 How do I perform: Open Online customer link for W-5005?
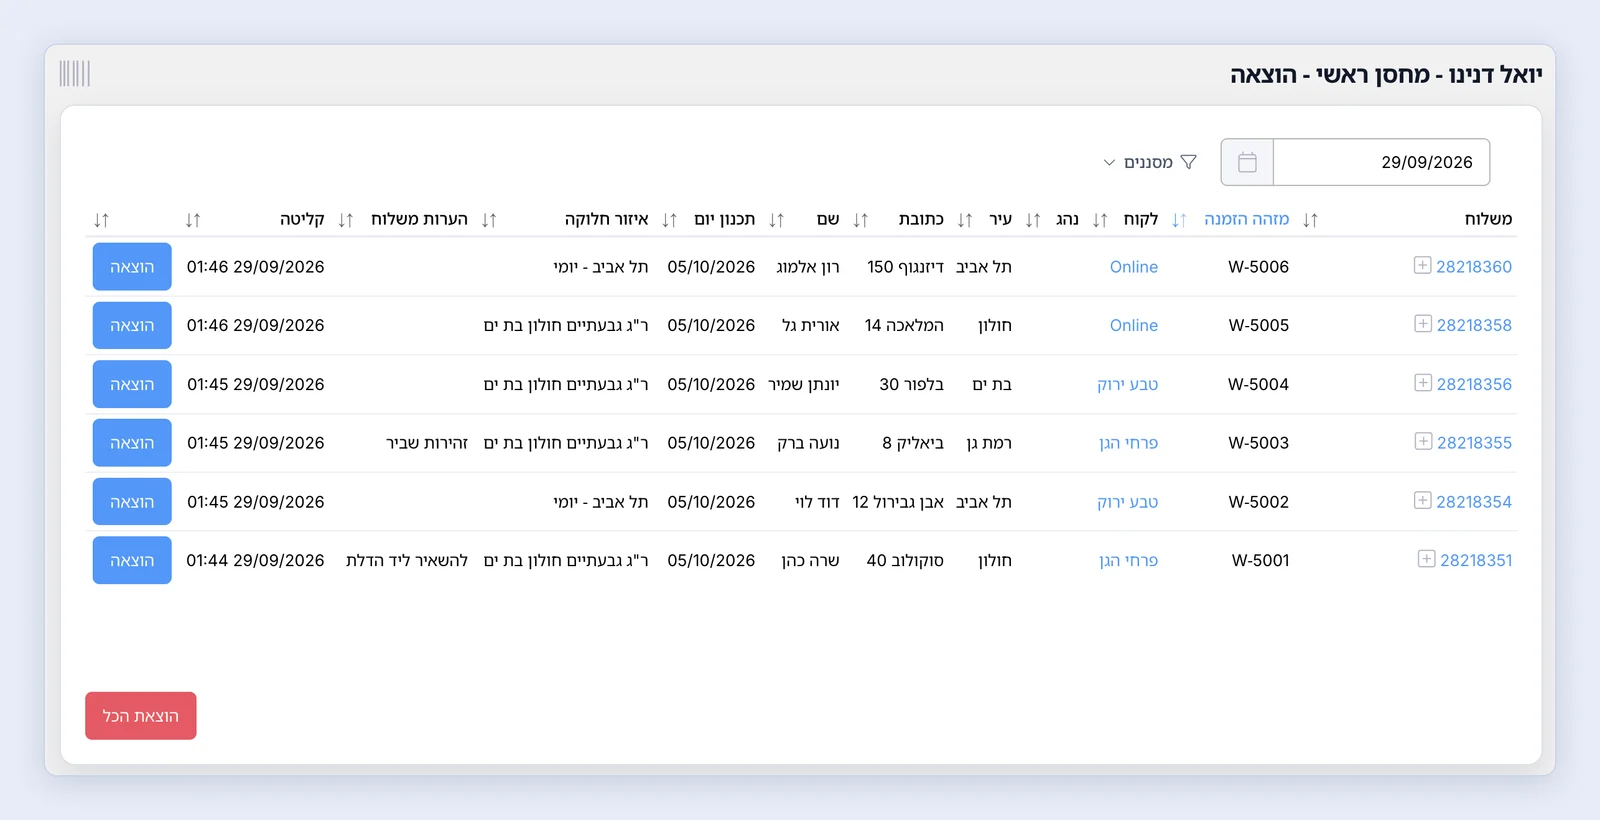[1134, 325]
